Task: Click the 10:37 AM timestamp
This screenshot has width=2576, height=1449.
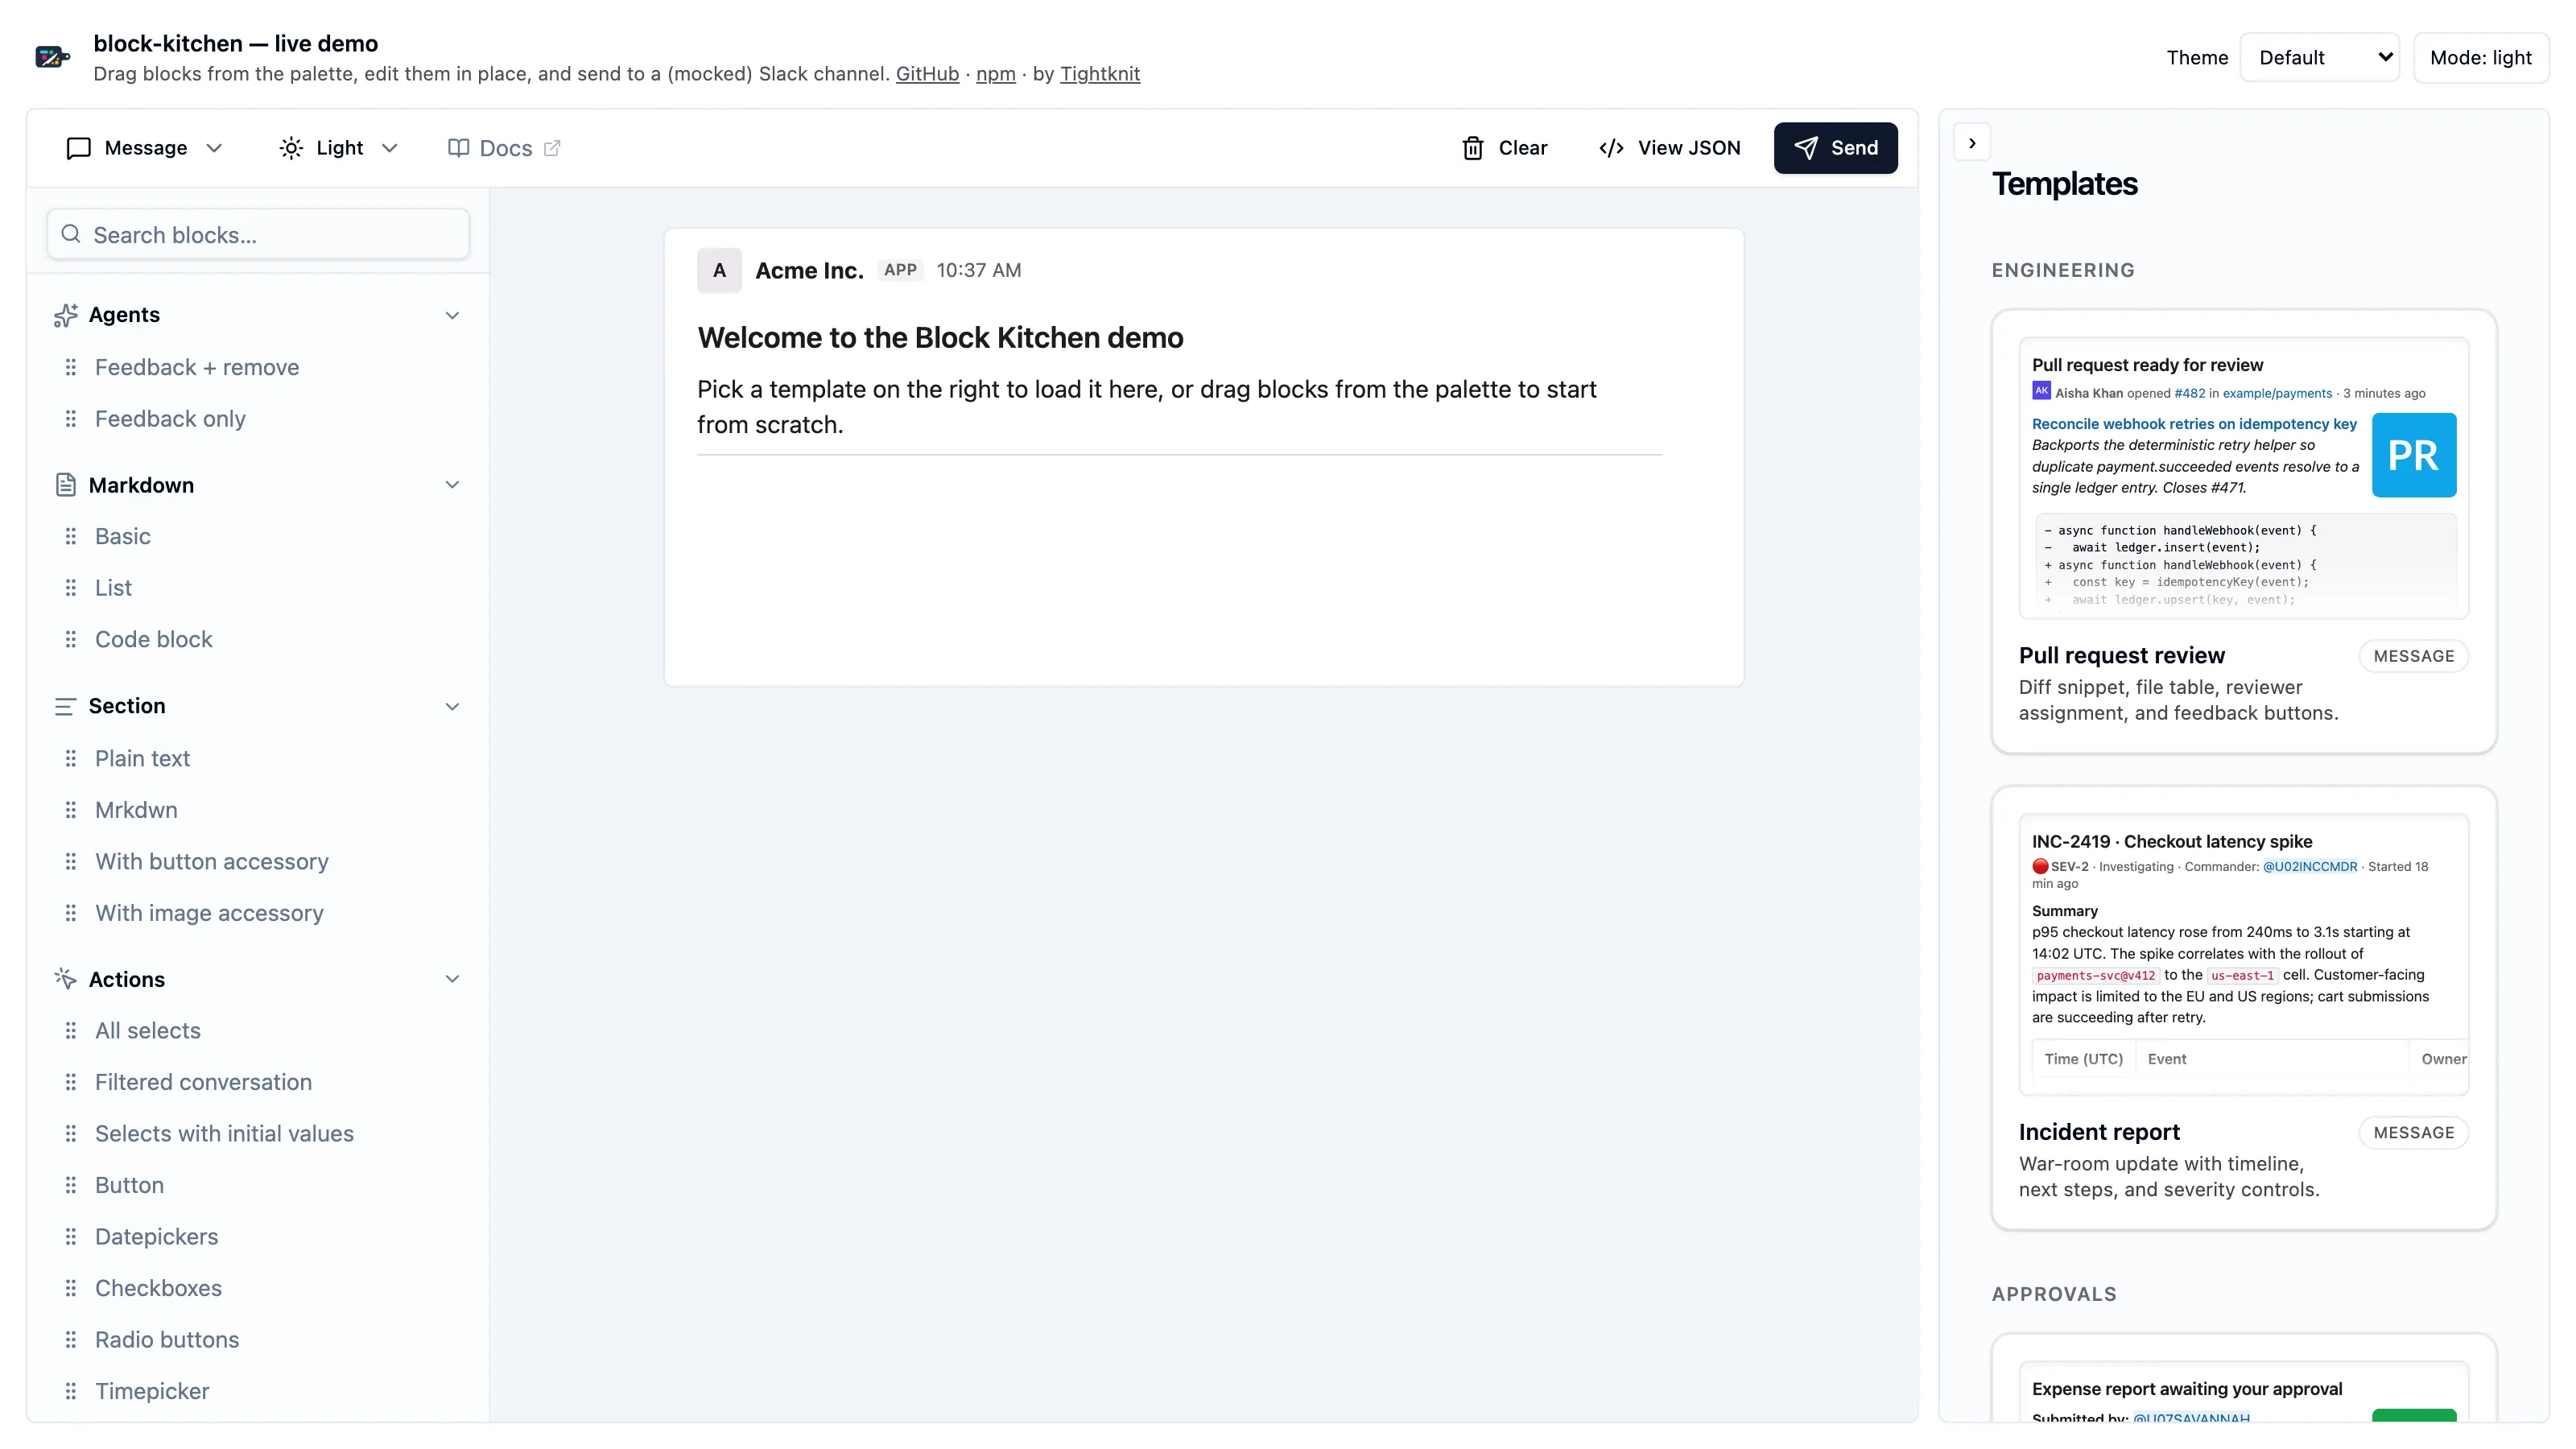Action: click(x=978, y=270)
